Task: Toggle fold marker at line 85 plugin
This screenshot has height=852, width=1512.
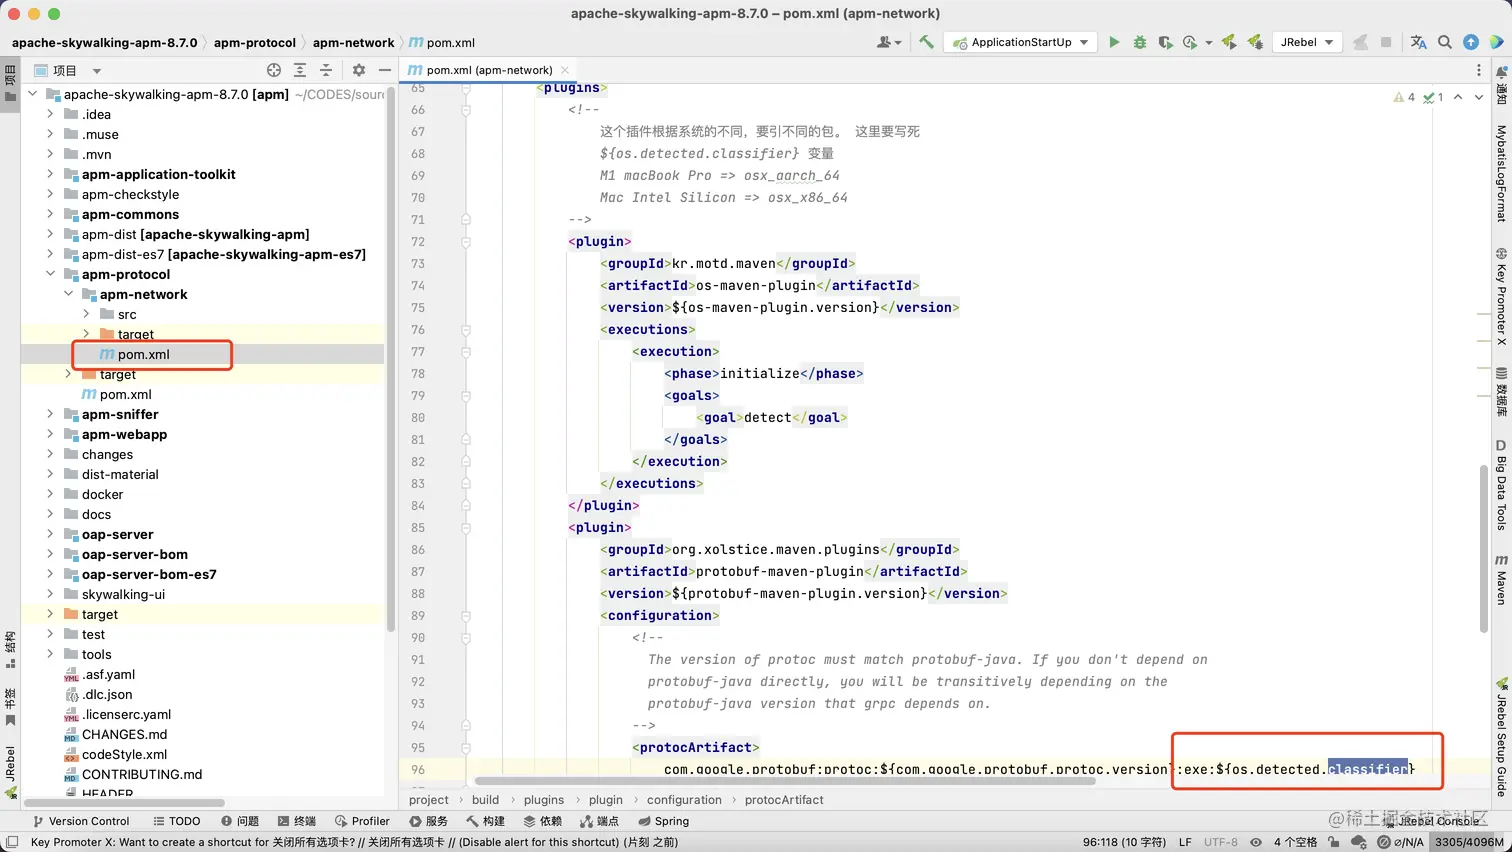Action: (x=465, y=528)
